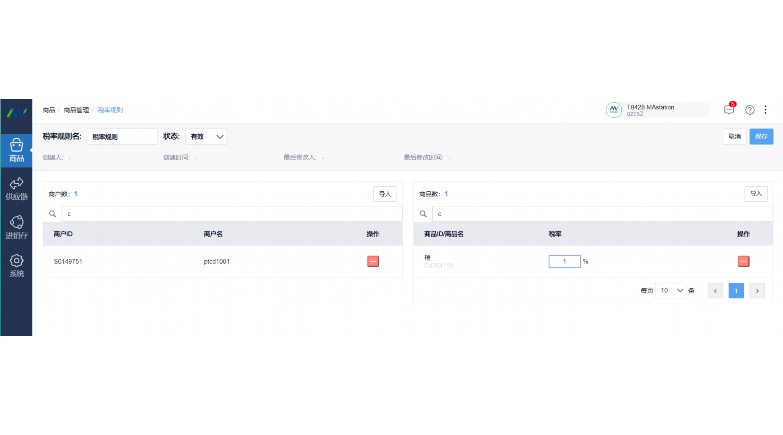Click the 商户ID column header
Screen dimensions: 783x435
[63, 234]
